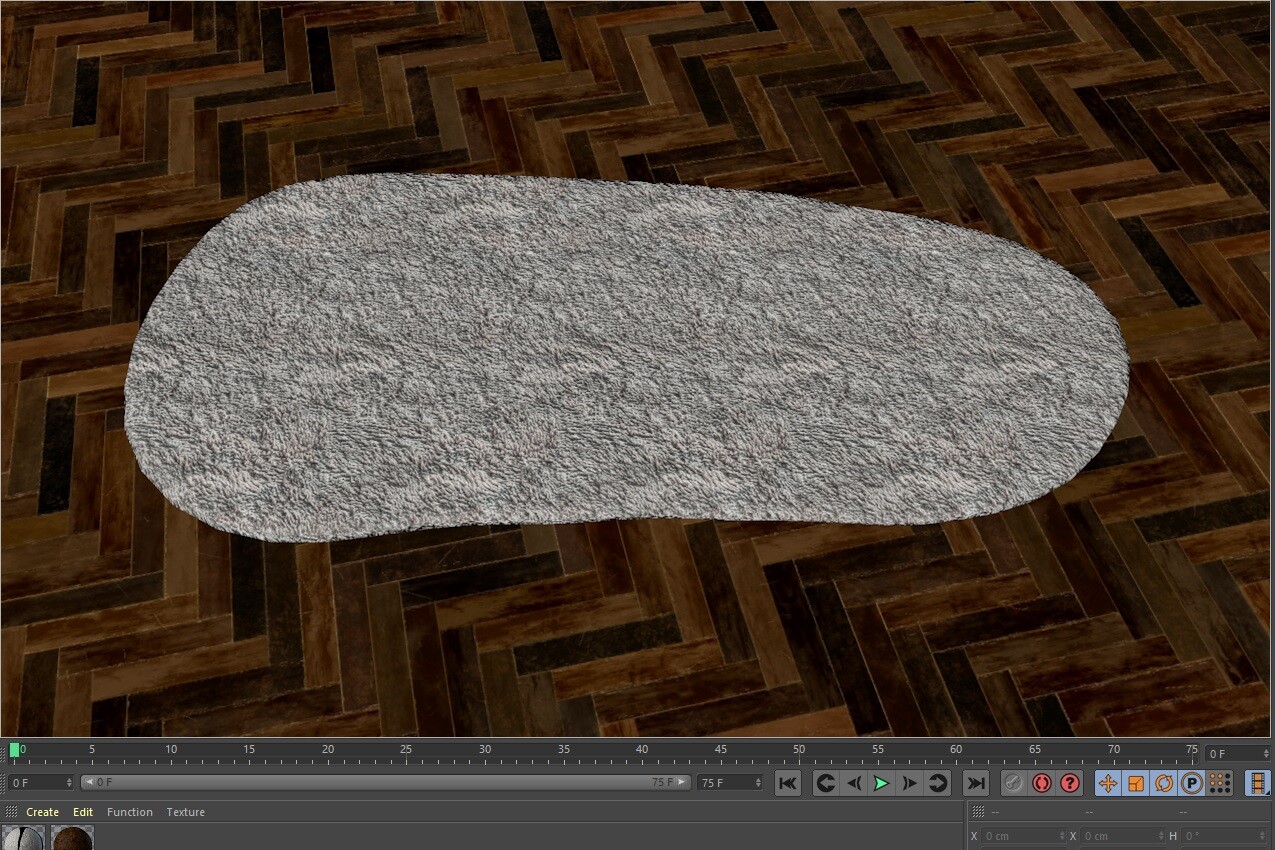Select the carpet material thumbnail
The image size is (1275, 850).
click(x=22, y=838)
